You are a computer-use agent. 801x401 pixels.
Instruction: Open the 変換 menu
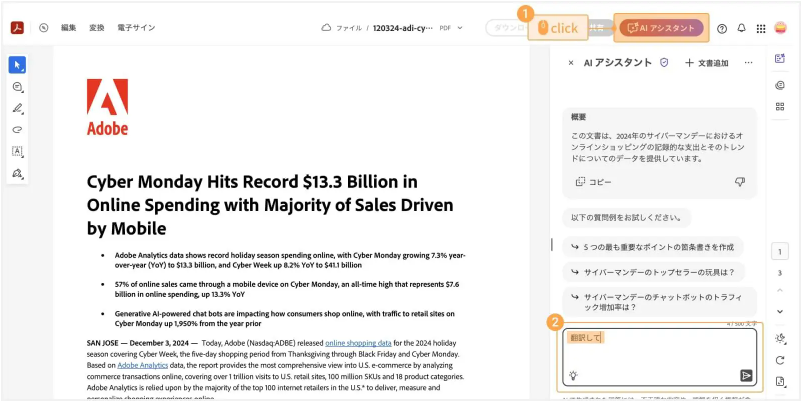coord(97,28)
